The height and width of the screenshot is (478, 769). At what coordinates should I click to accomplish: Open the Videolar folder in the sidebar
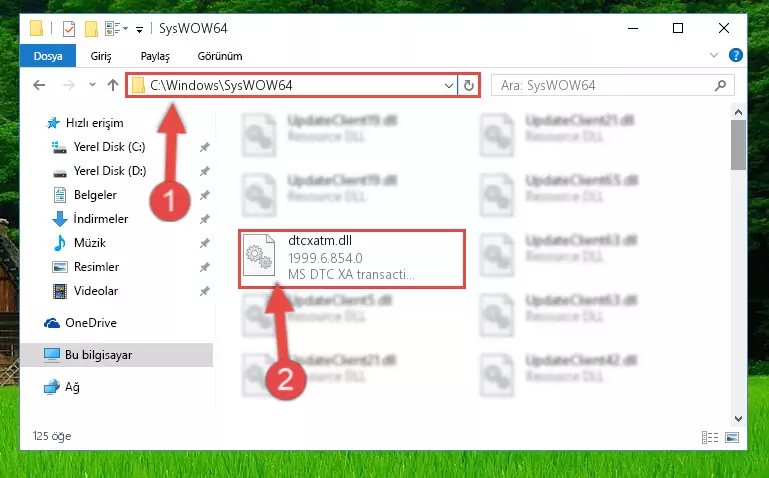pyautogui.click(x=96, y=291)
